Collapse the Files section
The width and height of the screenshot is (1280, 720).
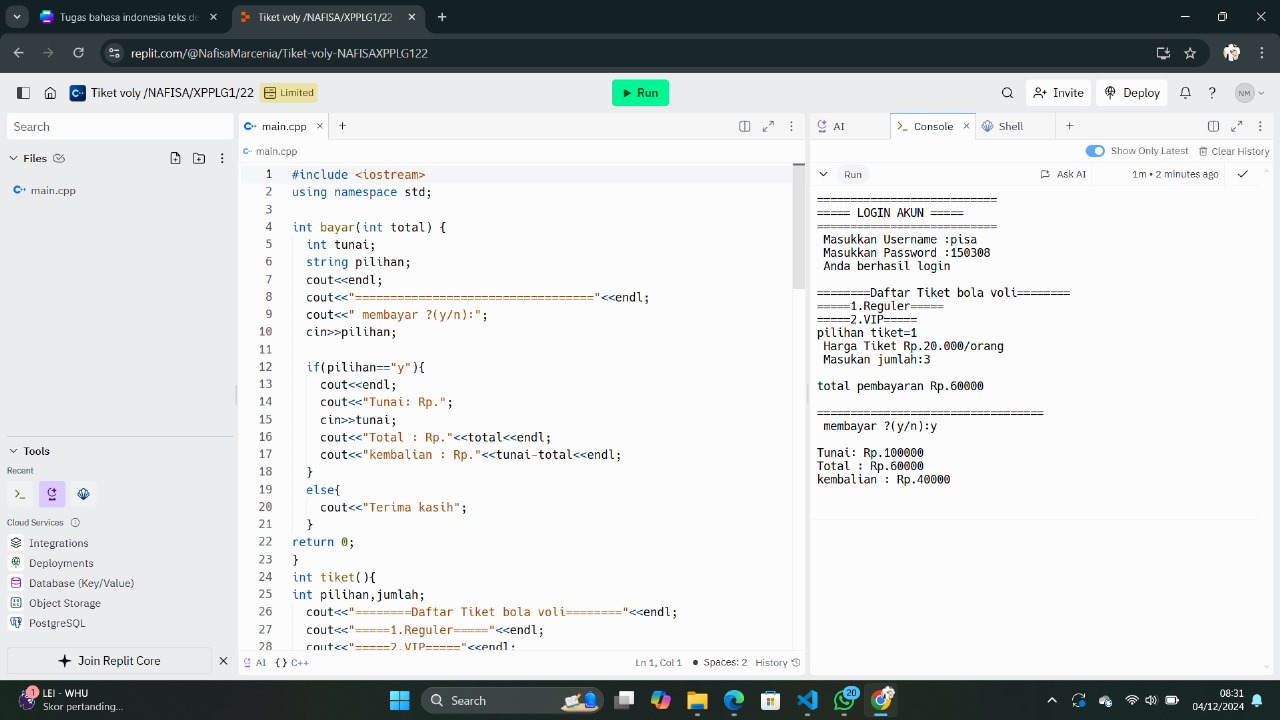click(14, 158)
